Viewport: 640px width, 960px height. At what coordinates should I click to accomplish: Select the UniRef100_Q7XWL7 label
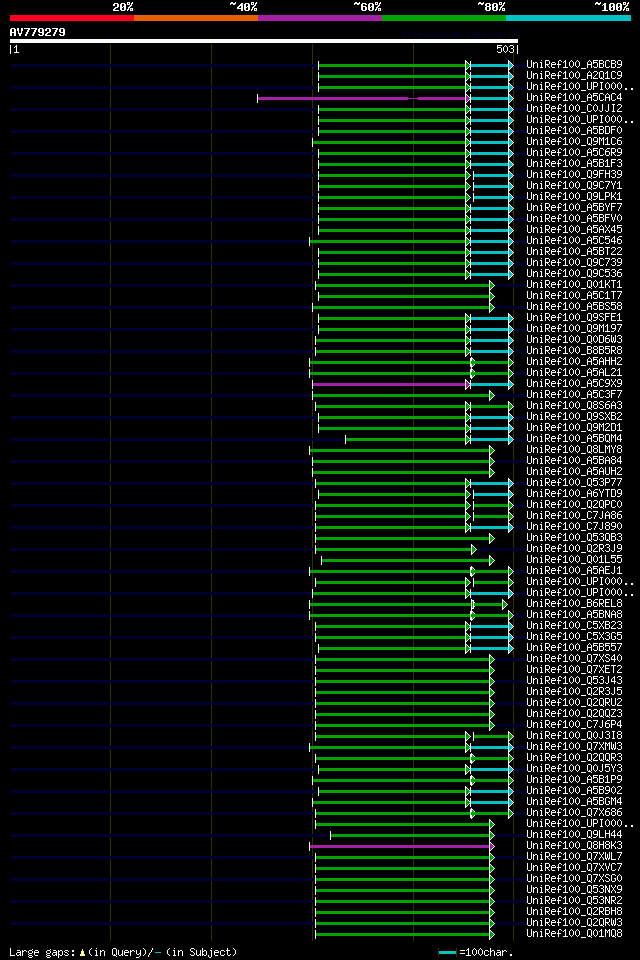coord(574,858)
